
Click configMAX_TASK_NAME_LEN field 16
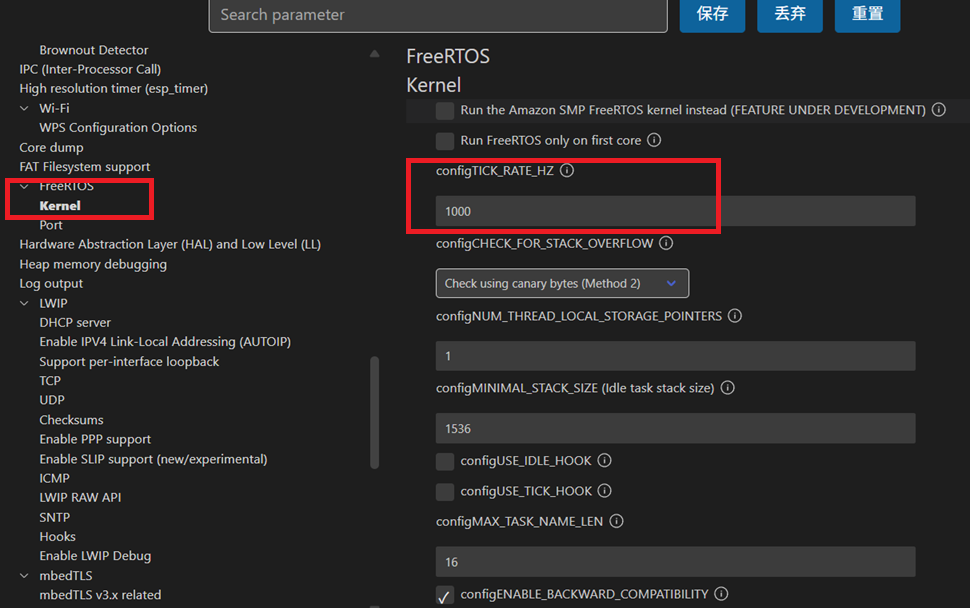[x=675, y=562]
